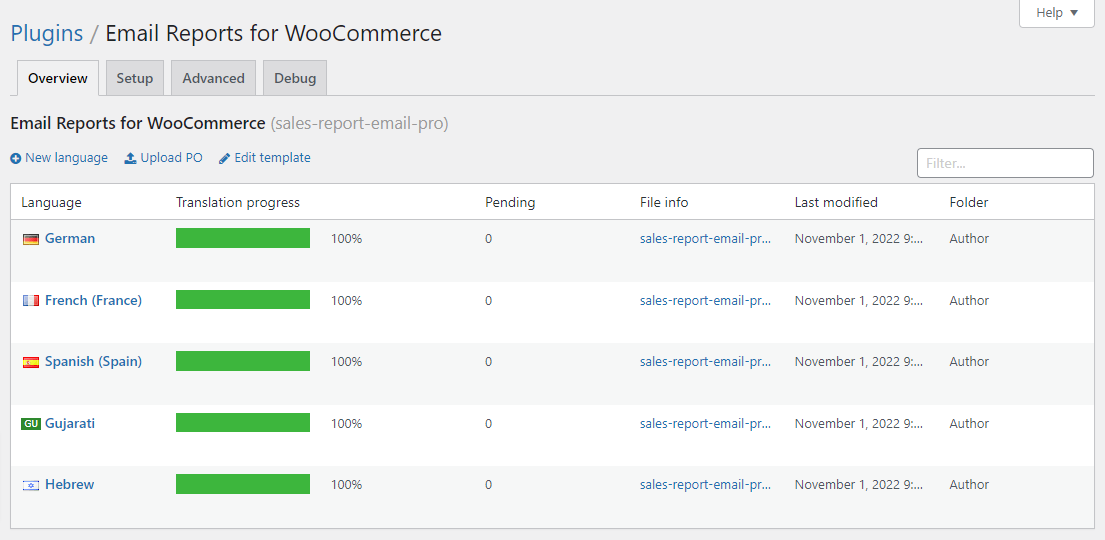Click the Upload PO upload icon
Screen dimensions: 1105x540
point(130,158)
